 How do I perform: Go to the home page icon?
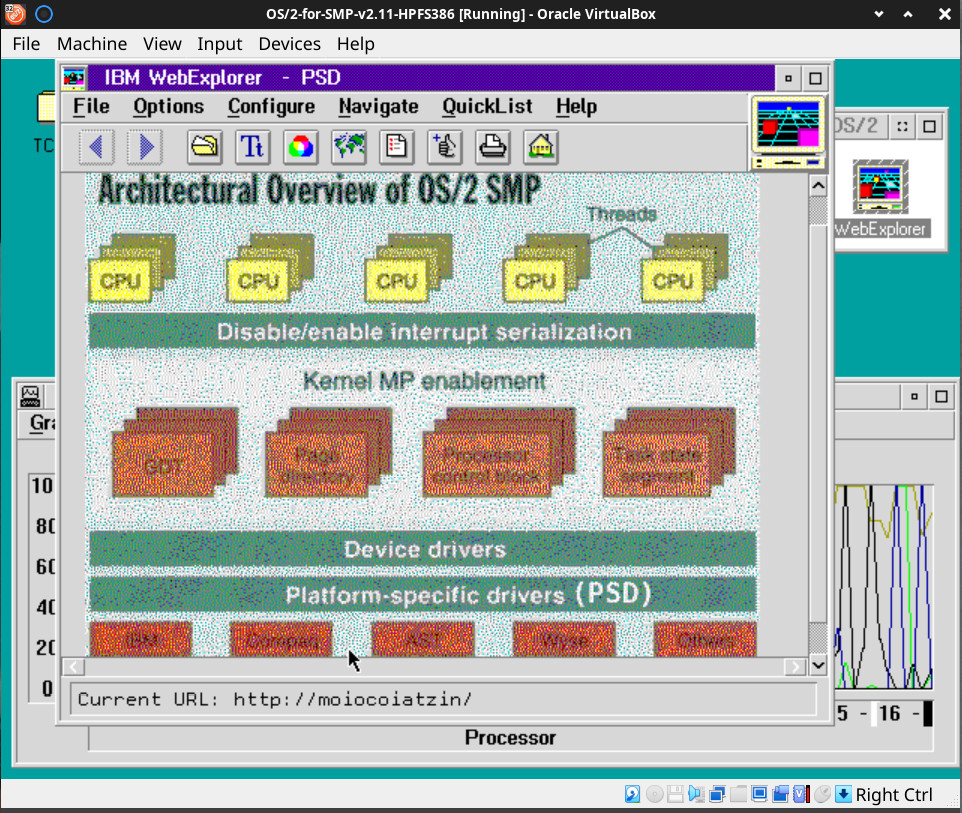[541, 147]
